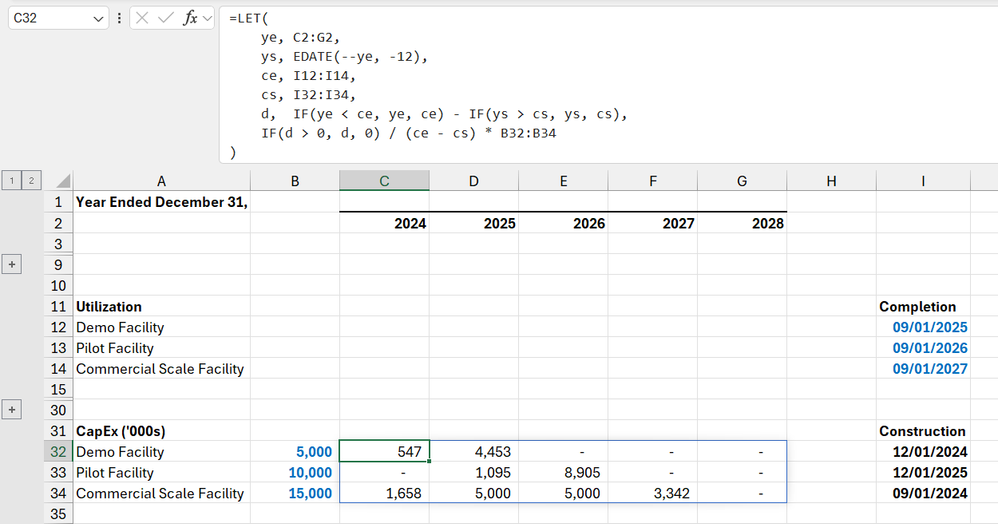Screen dimensions: 998x524
Task: Select column D header
Action: tap(474, 181)
